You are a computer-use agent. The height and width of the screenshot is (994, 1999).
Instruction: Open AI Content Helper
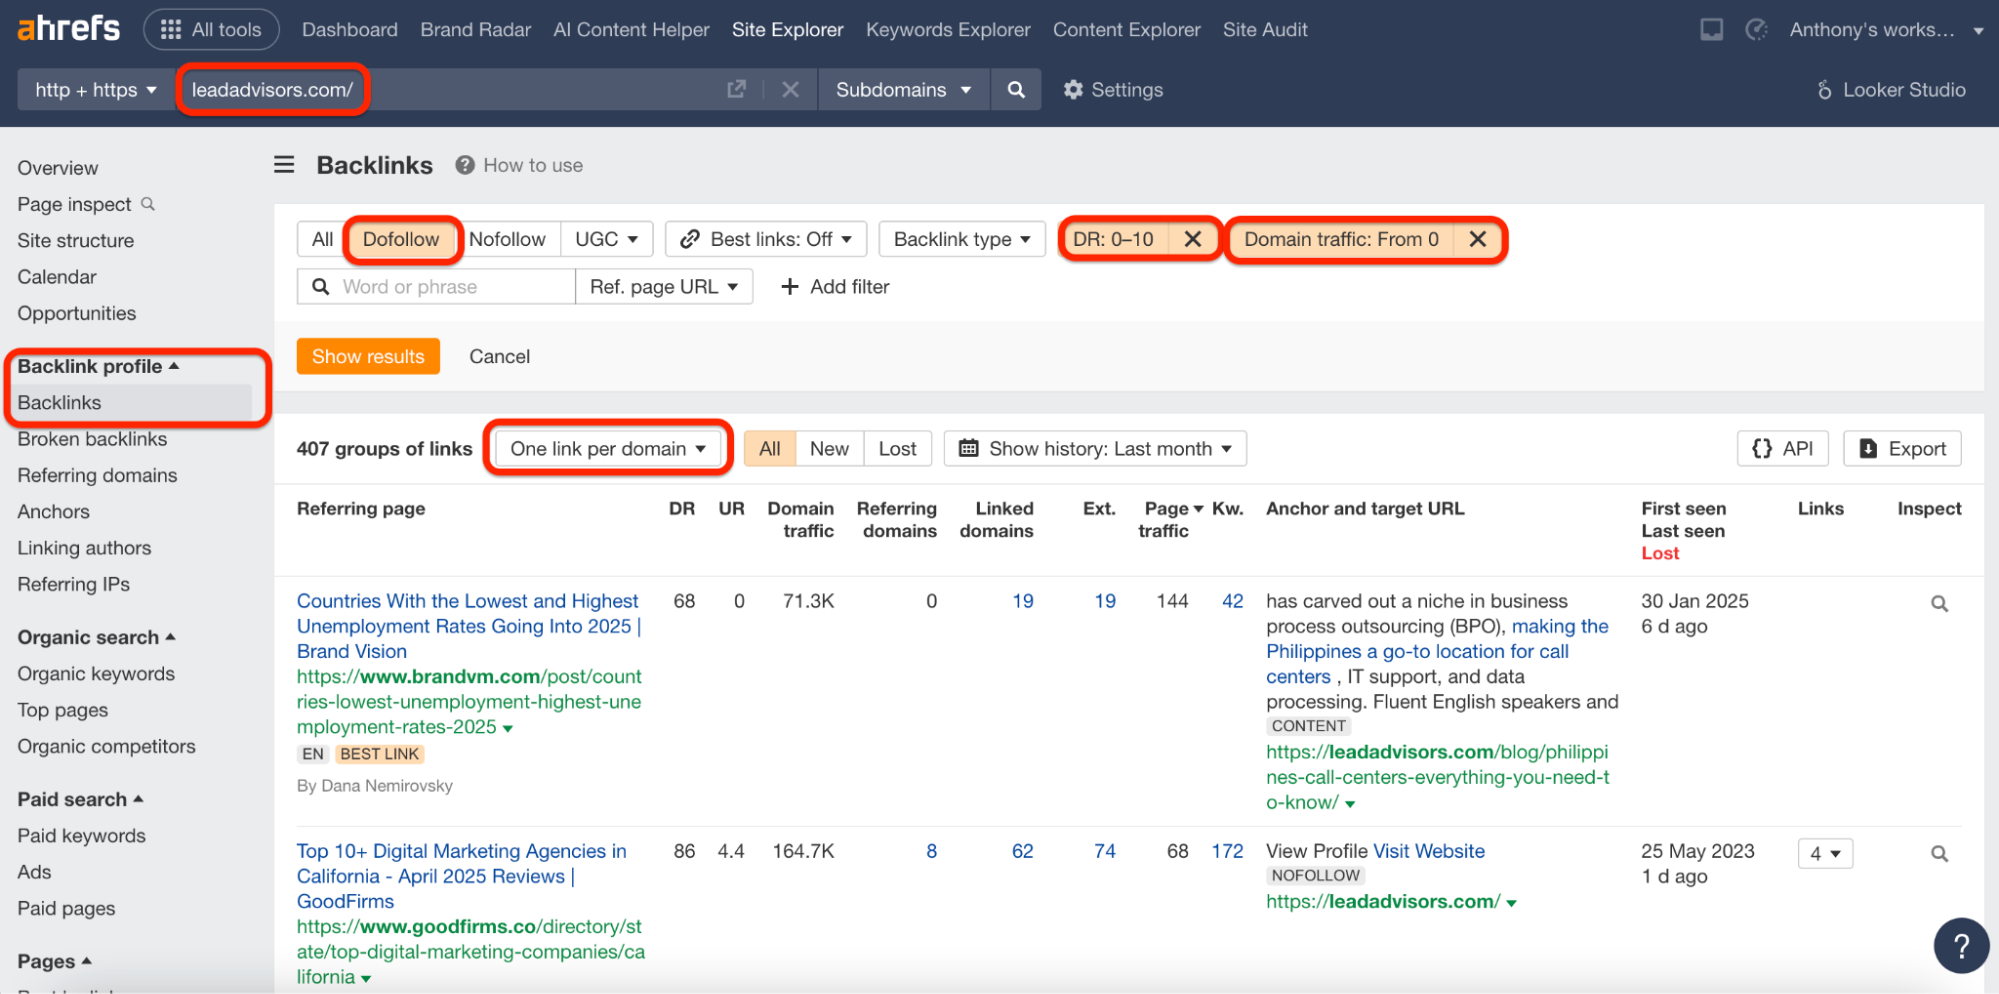[631, 30]
